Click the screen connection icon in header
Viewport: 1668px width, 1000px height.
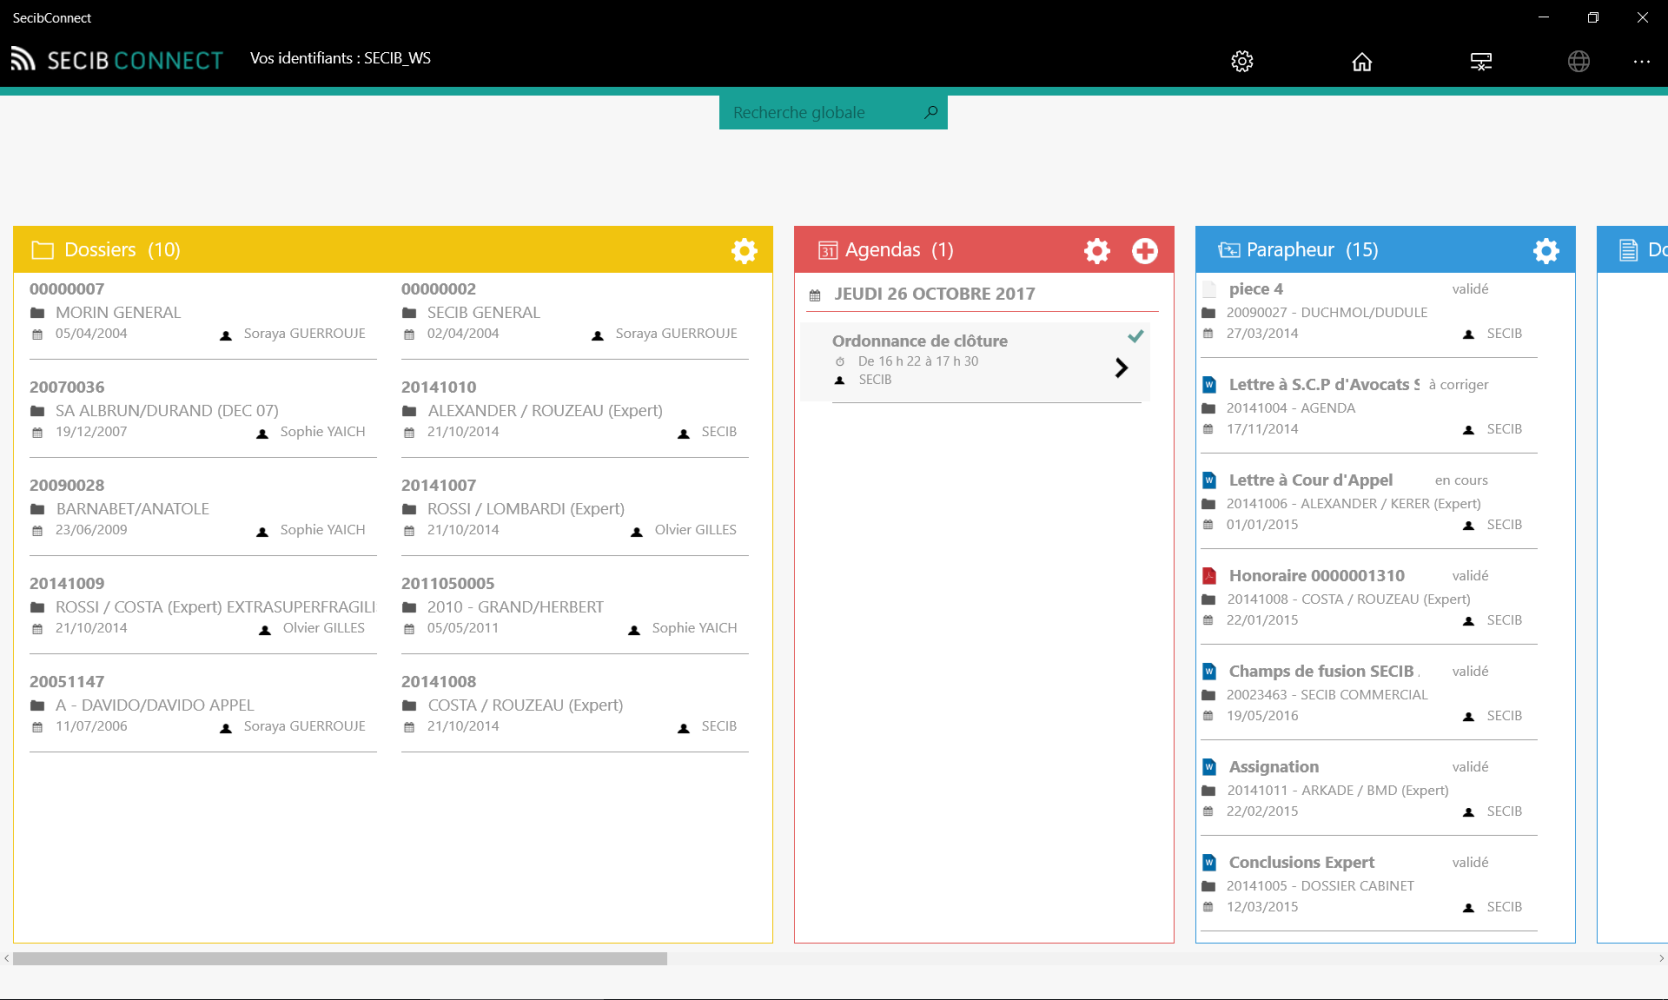1481,62
